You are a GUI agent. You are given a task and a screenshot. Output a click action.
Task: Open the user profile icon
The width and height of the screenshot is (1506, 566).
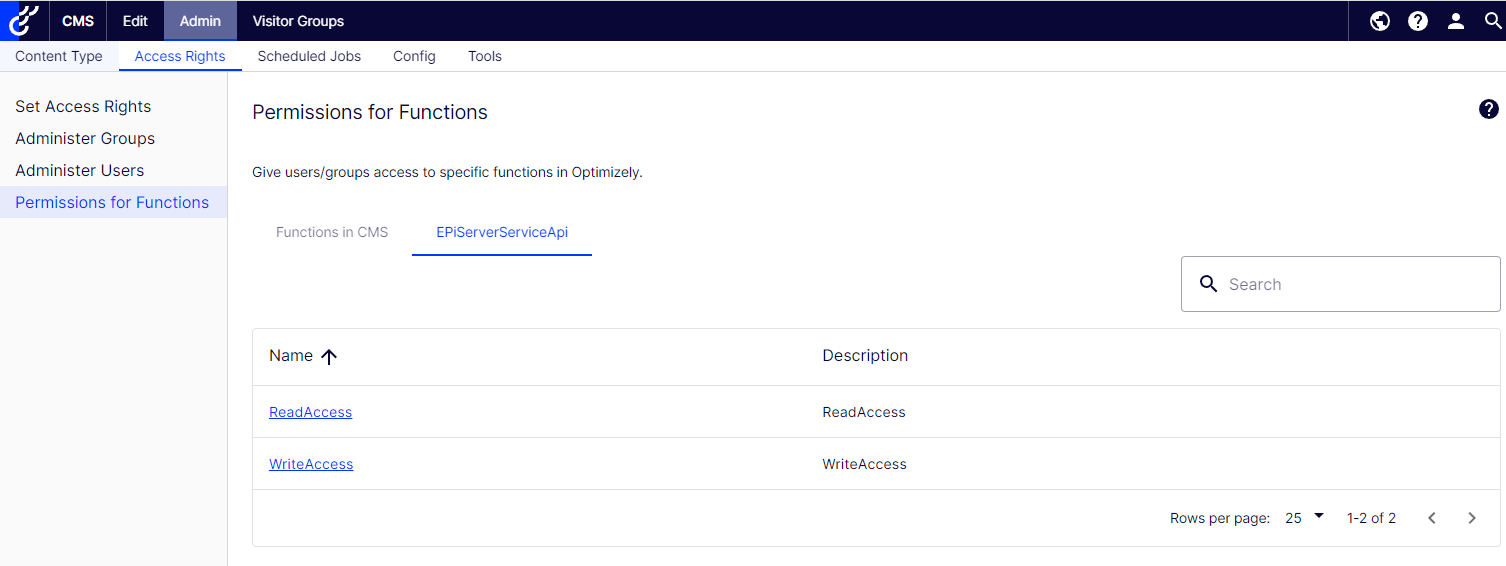click(1456, 21)
